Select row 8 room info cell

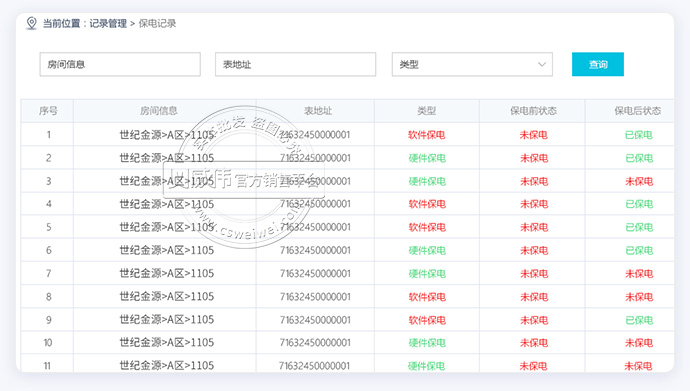pos(167,296)
